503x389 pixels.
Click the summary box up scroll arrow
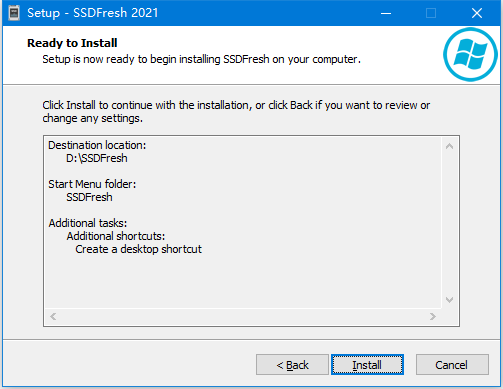tap(449, 146)
